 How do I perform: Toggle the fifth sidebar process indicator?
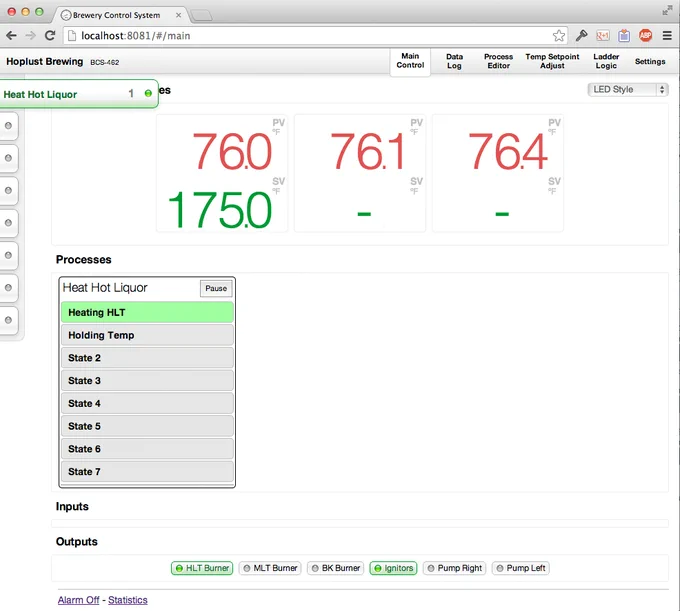pos(8,223)
